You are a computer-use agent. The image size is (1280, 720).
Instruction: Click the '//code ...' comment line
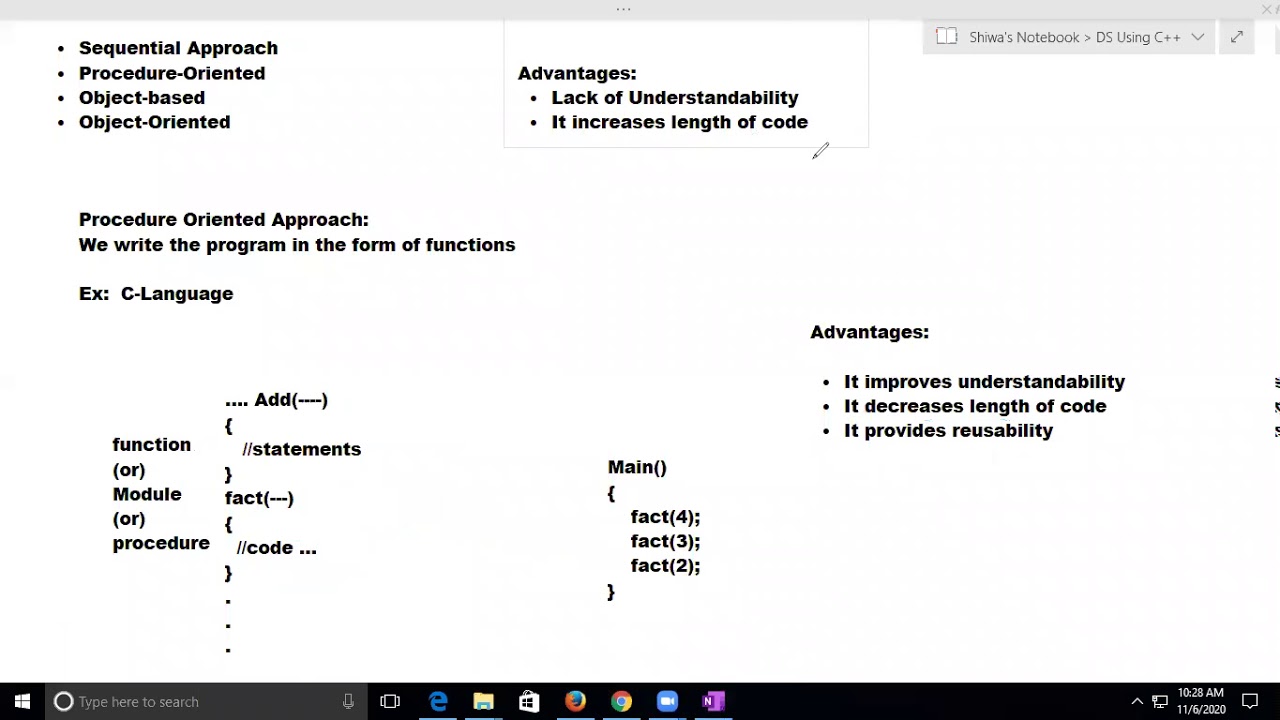(x=276, y=547)
